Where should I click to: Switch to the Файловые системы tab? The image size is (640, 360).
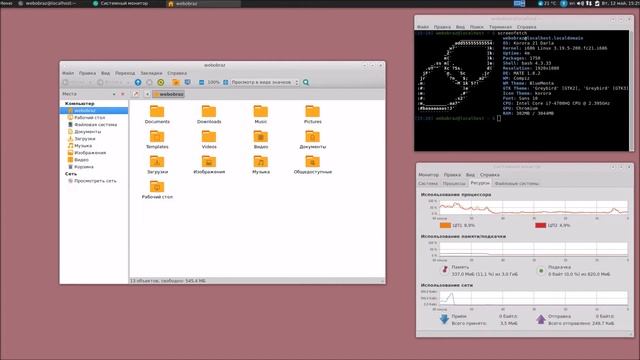(517, 184)
